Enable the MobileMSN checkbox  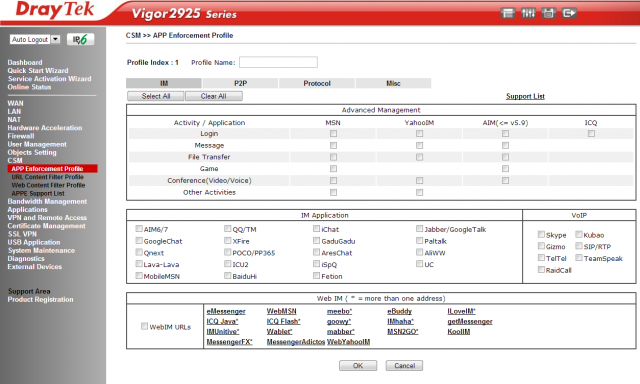point(139,275)
